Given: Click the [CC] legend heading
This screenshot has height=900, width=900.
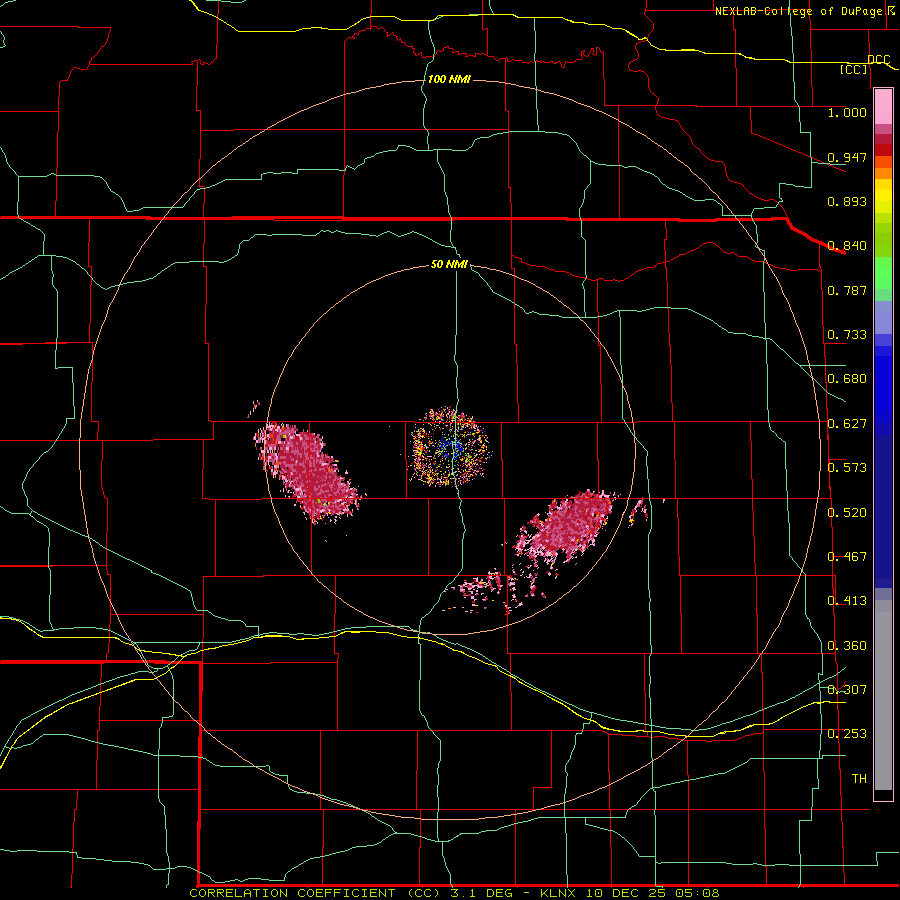Looking at the screenshot, I should pos(854,69).
